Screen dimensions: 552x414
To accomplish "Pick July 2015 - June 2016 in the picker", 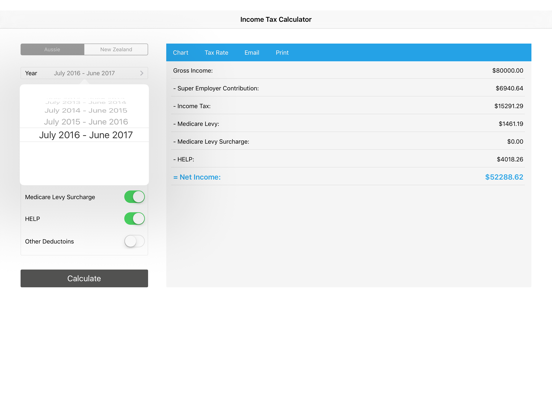I will tap(86, 122).
